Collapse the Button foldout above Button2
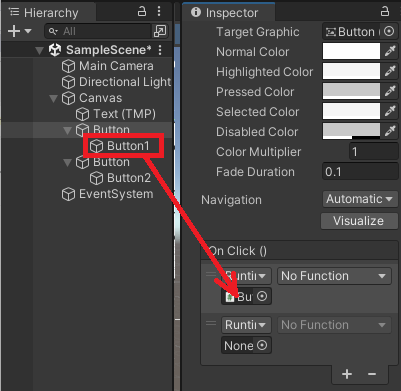401x391 pixels. (67, 163)
